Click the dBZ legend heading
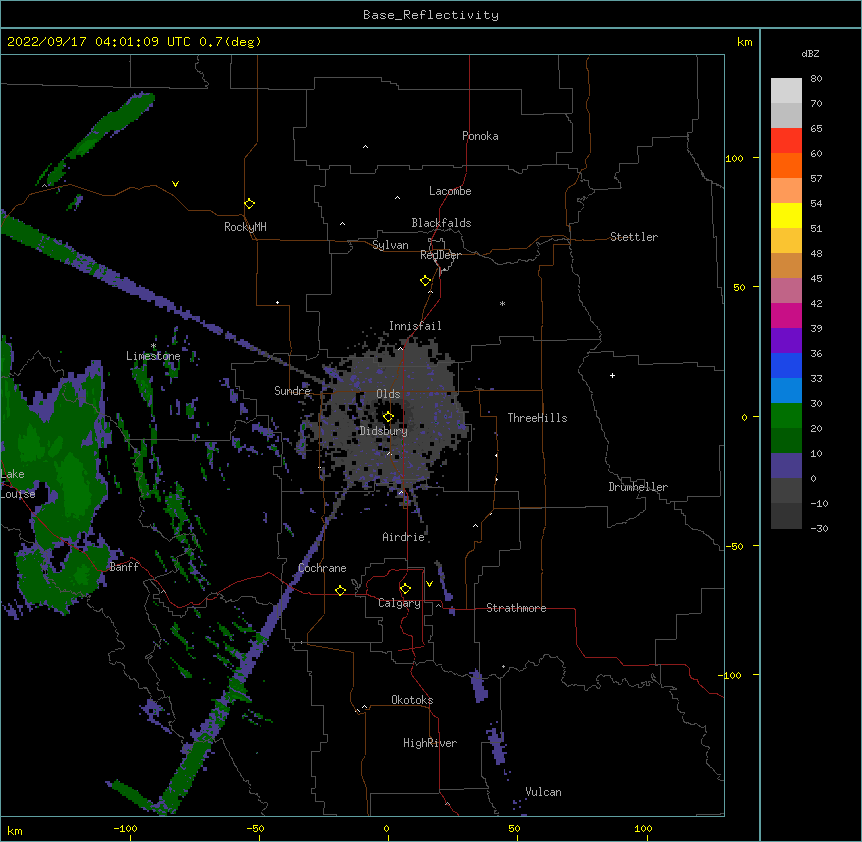Viewport: 862px width, 842px height. click(x=810, y=53)
